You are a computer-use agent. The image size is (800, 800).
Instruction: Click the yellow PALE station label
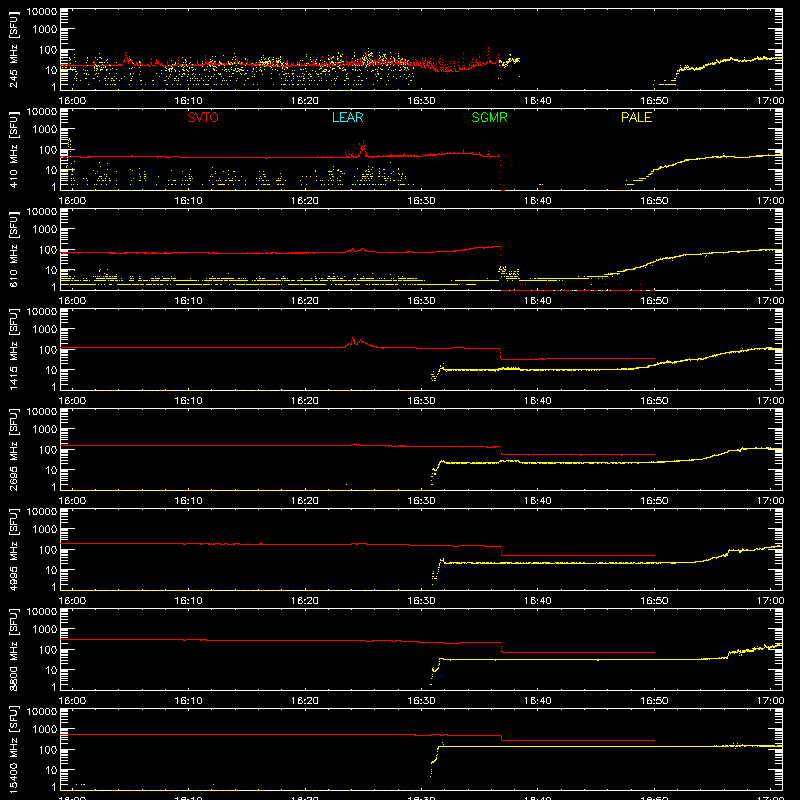tap(636, 117)
